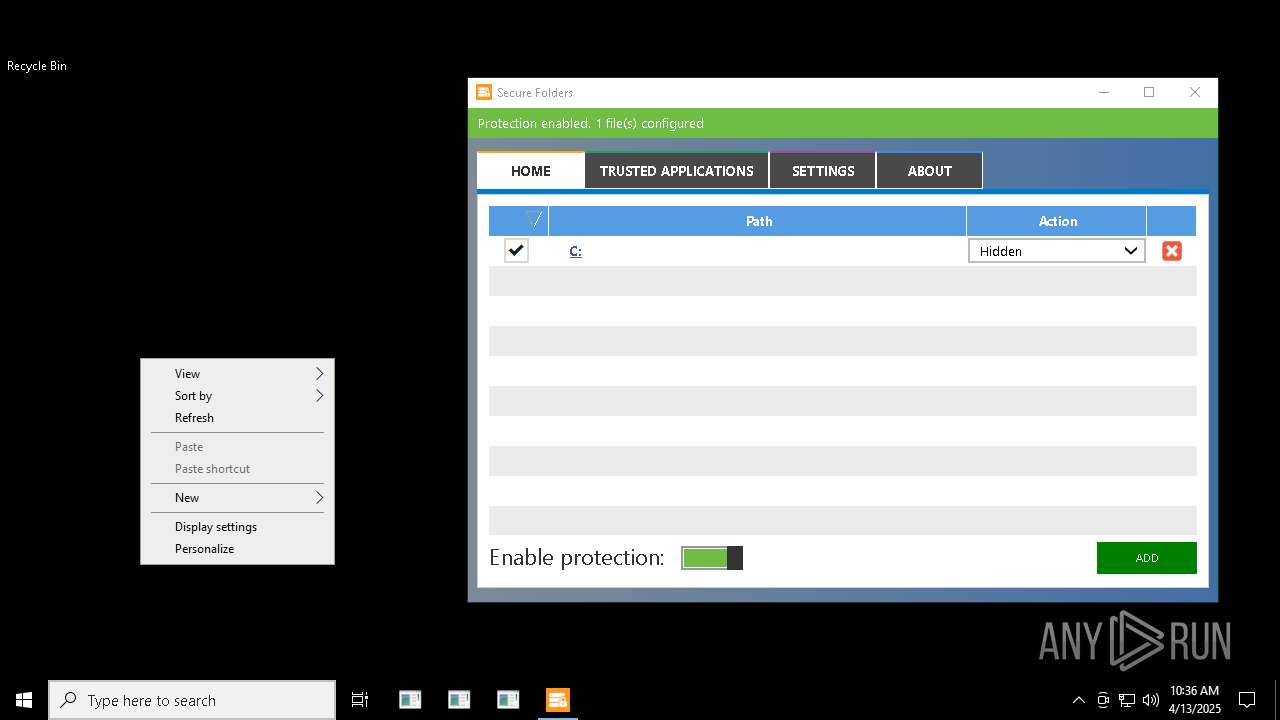1280x720 pixels.
Task: Select the Home tab
Action: coord(531,171)
